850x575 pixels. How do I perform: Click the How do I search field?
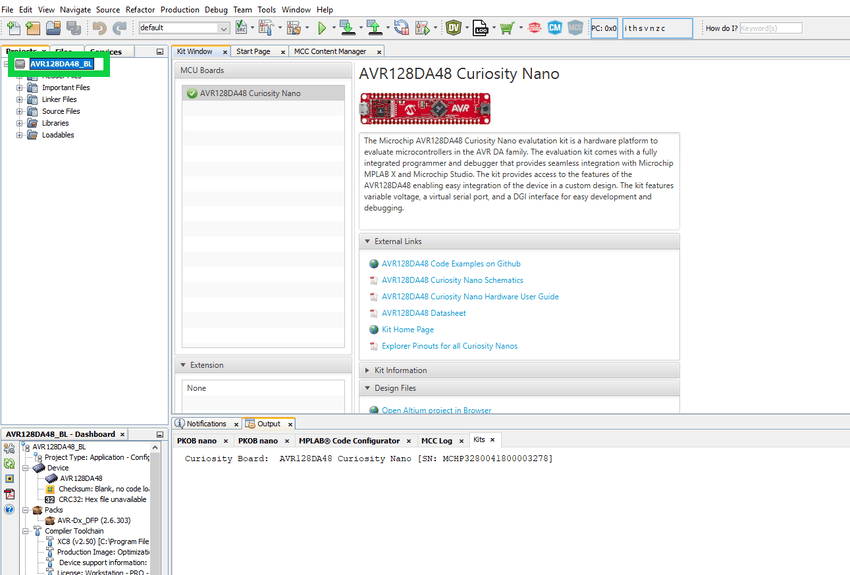pyautogui.click(x=771, y=28)
